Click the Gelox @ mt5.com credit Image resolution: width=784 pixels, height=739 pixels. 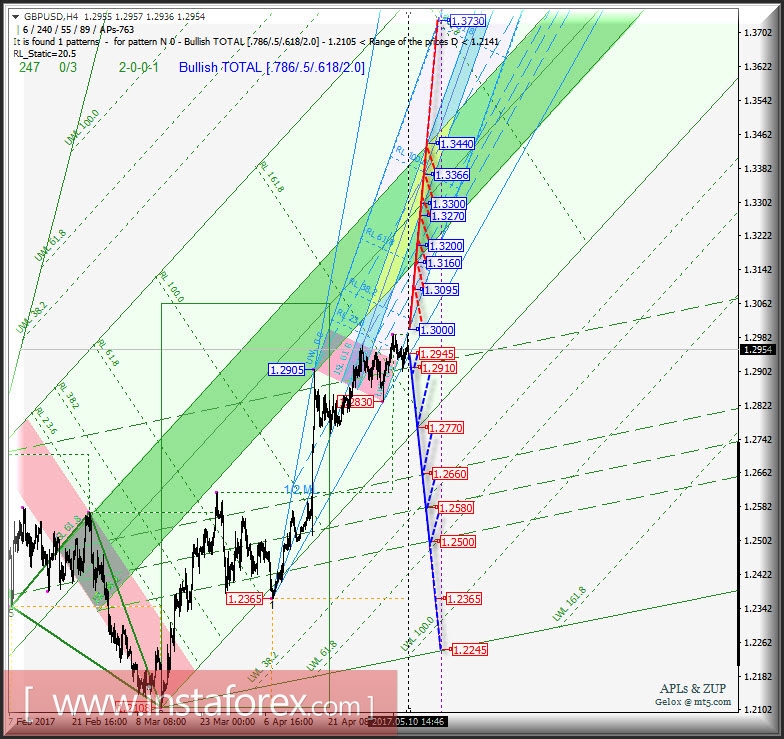click(693, 702)
